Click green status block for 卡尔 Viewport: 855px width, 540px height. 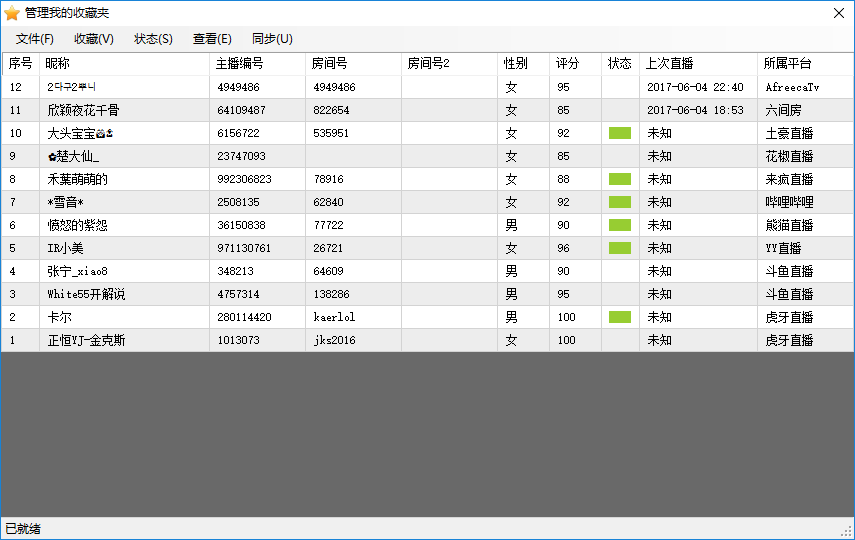(x=620, y=317)
